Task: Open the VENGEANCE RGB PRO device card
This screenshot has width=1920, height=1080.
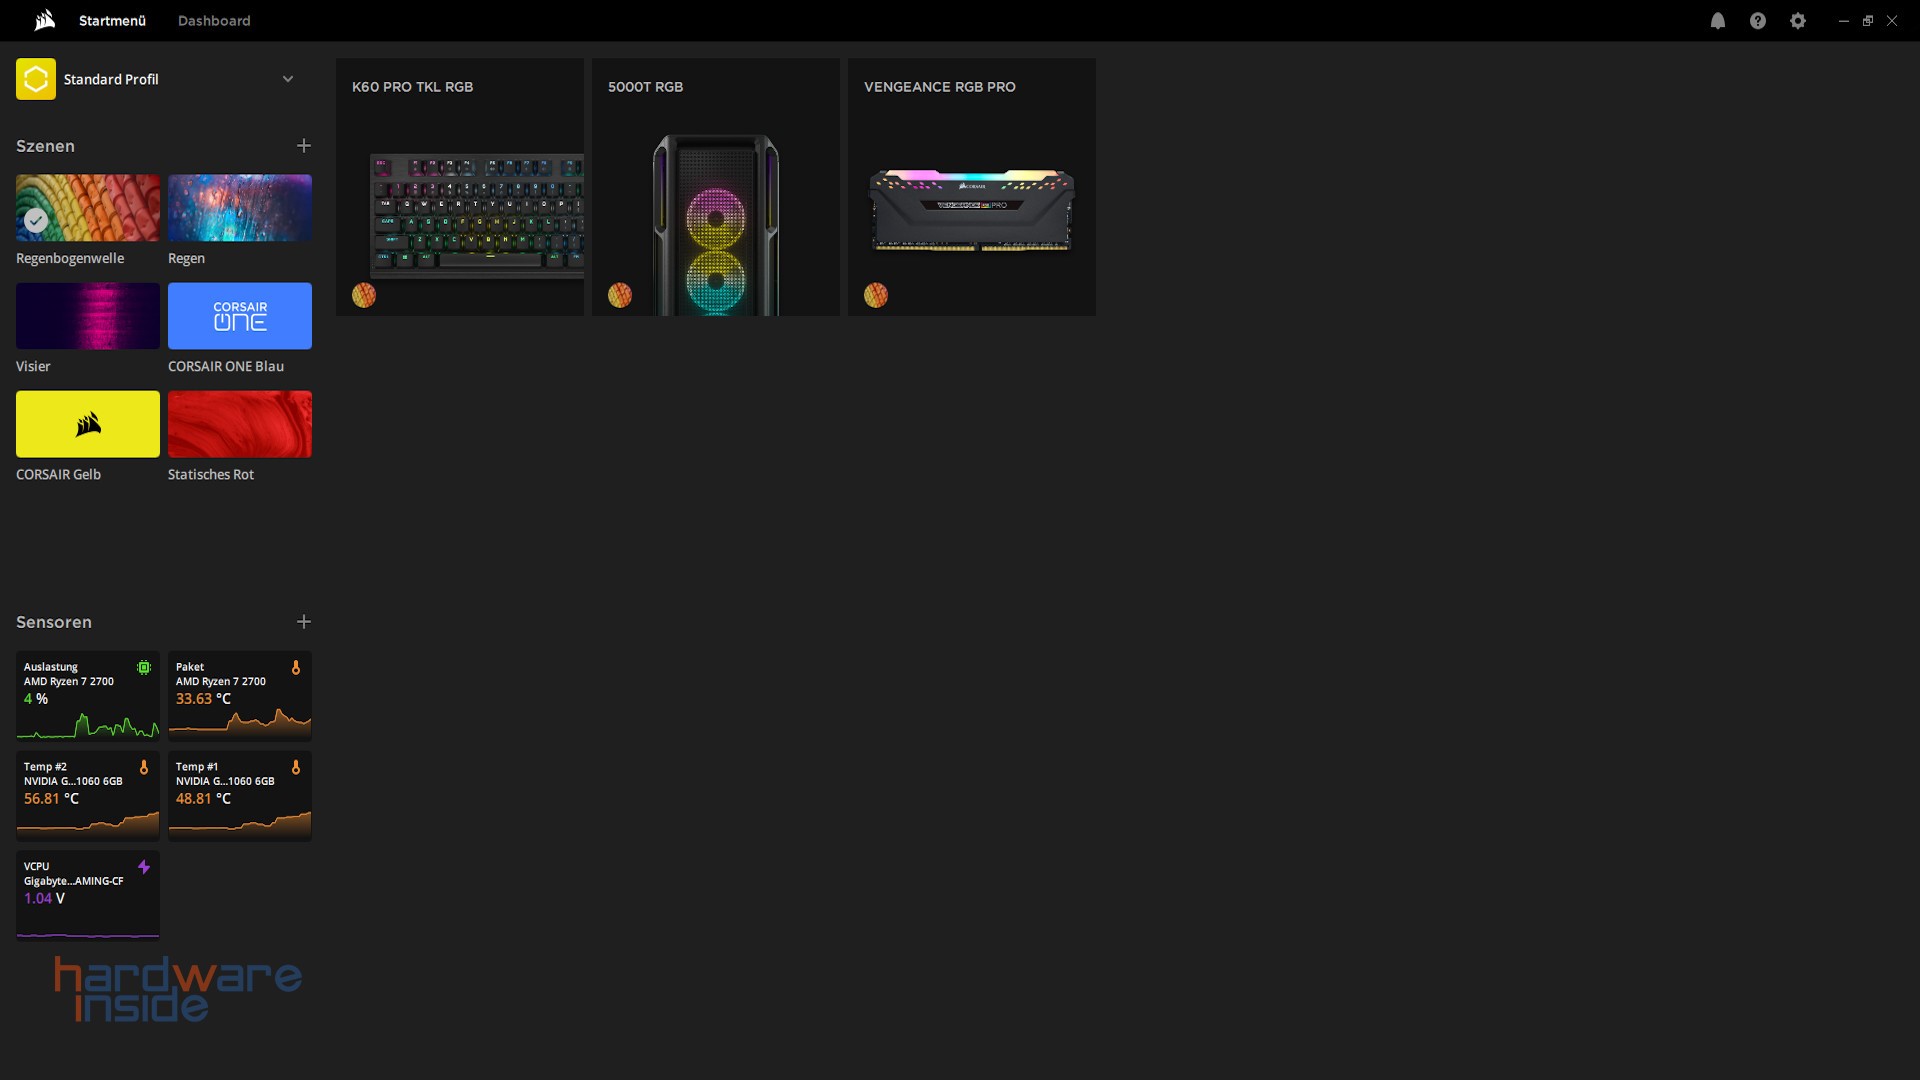Action: click(972, 187)
